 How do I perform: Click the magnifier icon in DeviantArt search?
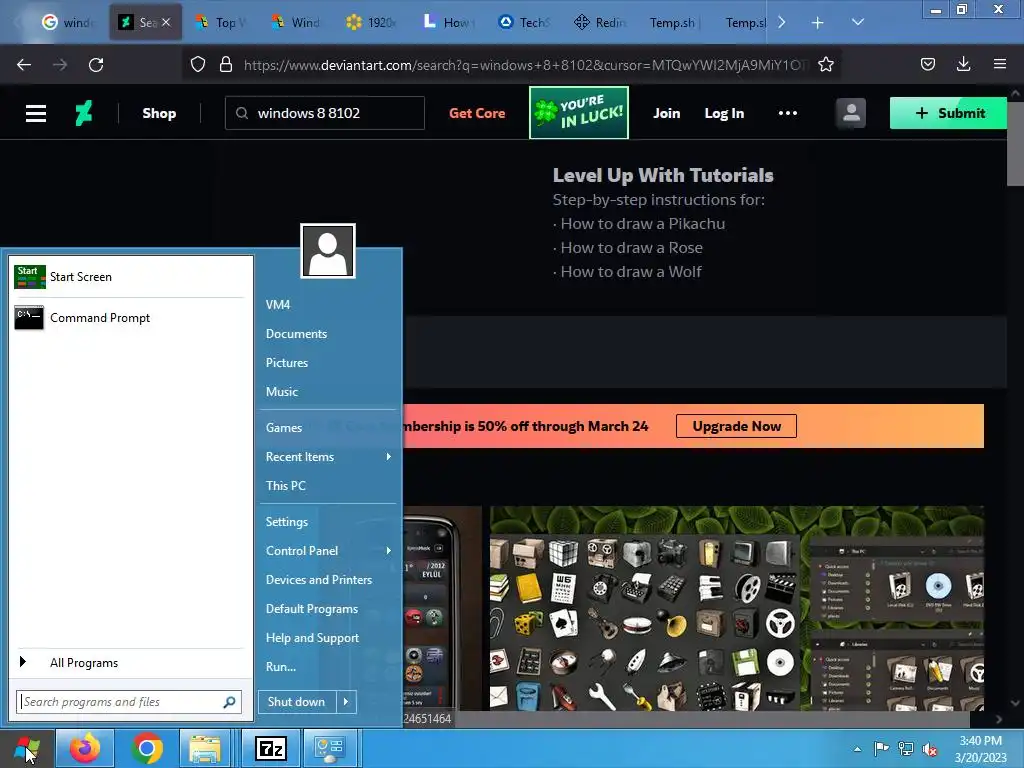[x=242, y=113]
